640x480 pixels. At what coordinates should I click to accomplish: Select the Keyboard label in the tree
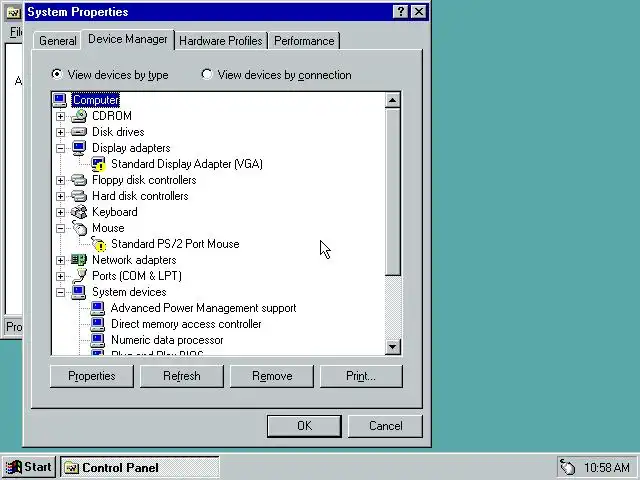[x=115, y=212]
